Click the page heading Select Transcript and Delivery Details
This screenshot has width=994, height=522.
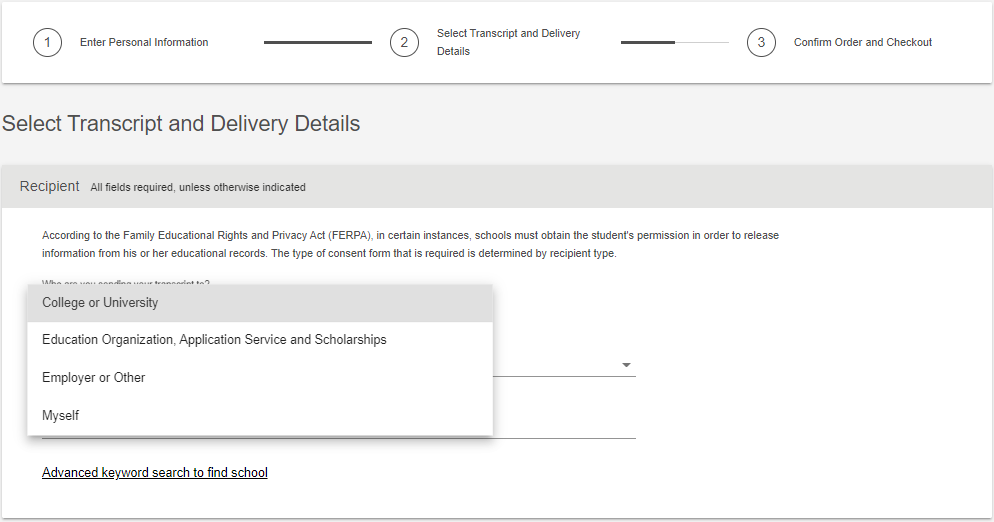point(181,124)
